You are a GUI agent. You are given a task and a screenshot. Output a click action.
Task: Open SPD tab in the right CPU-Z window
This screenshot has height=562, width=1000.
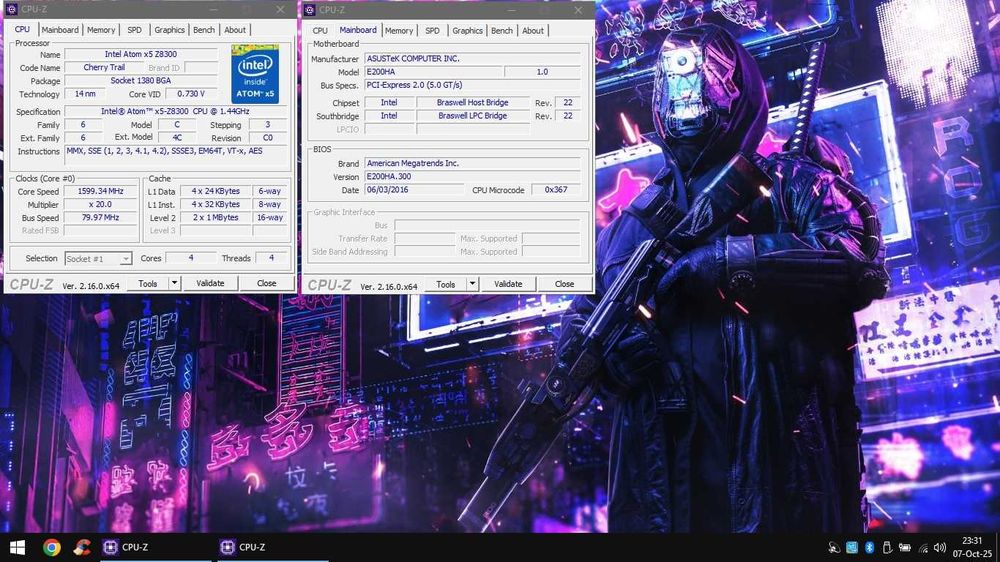pyautogui.click(x=432, y=31)
